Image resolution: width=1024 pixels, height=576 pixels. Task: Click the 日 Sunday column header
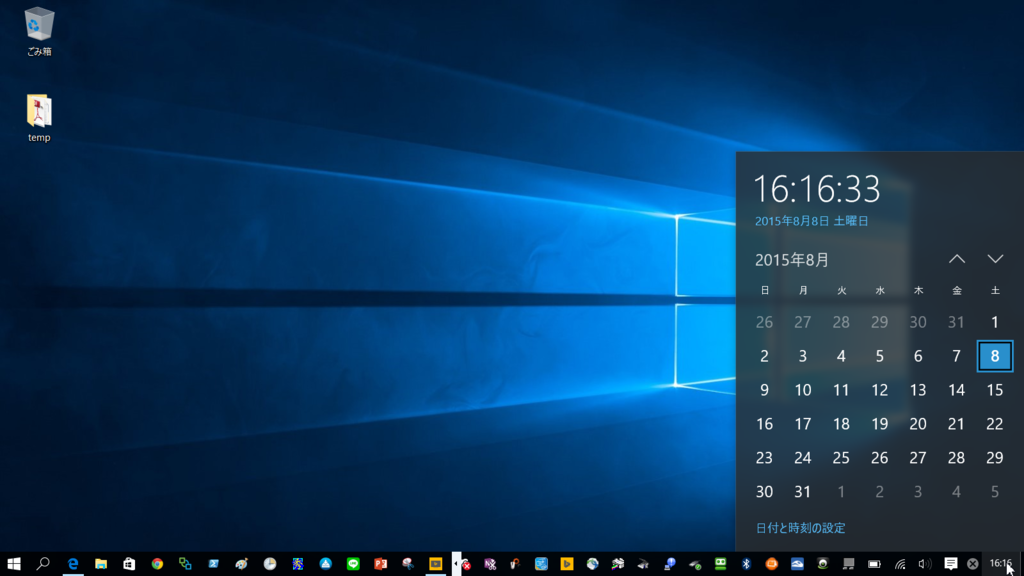(x=764, y=291)
